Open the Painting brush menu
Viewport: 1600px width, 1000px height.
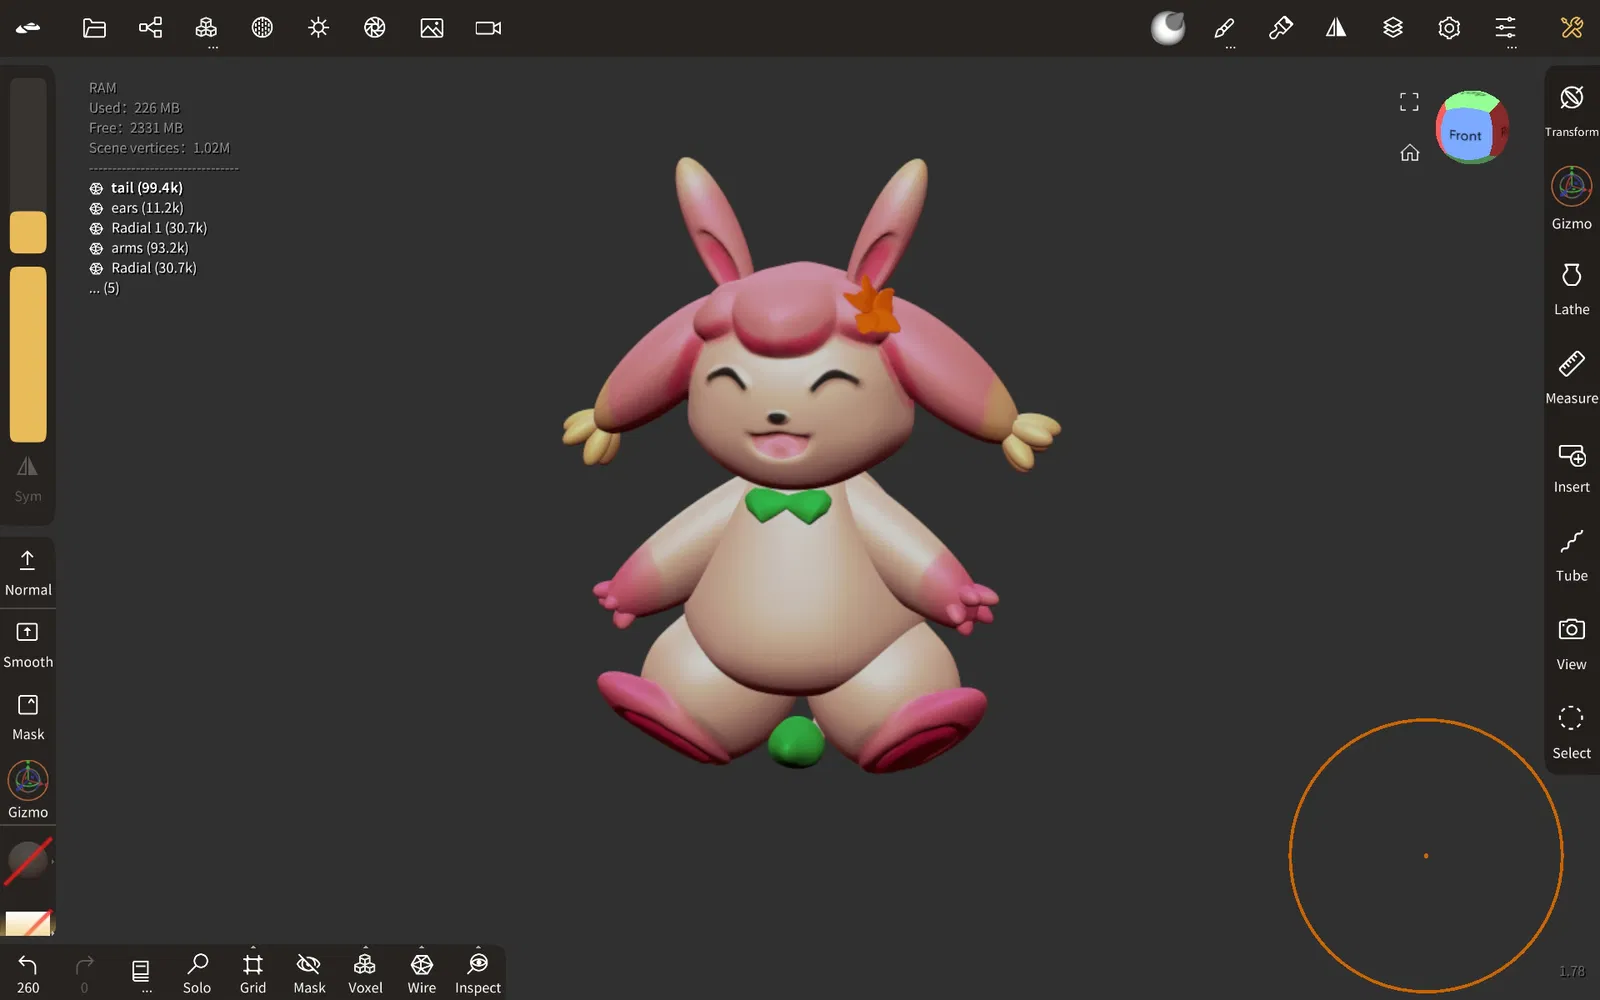pyautogui.click(x=1280, y=28)
